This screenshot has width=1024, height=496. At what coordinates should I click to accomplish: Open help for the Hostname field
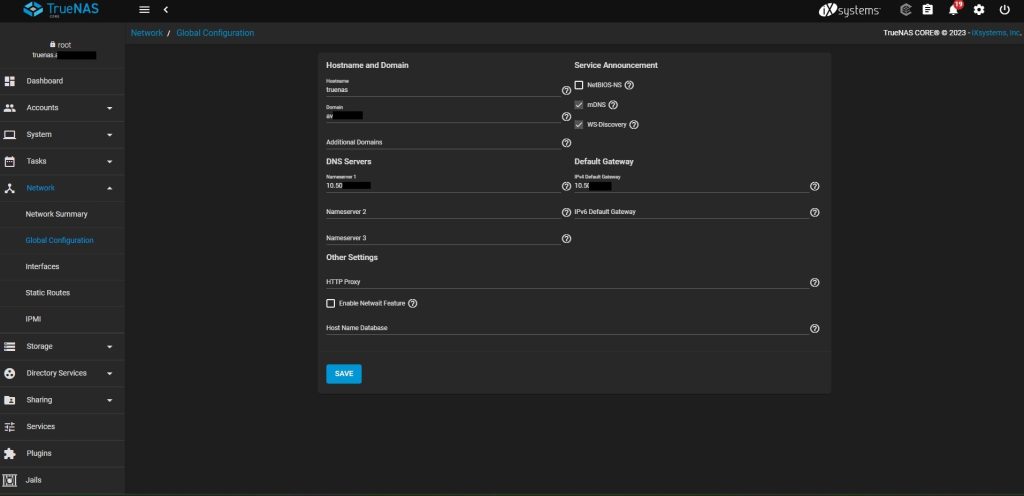[566, 91]
